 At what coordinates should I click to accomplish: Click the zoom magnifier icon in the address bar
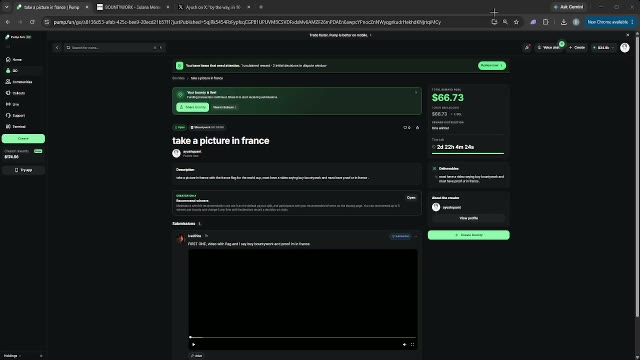point(505,22)
